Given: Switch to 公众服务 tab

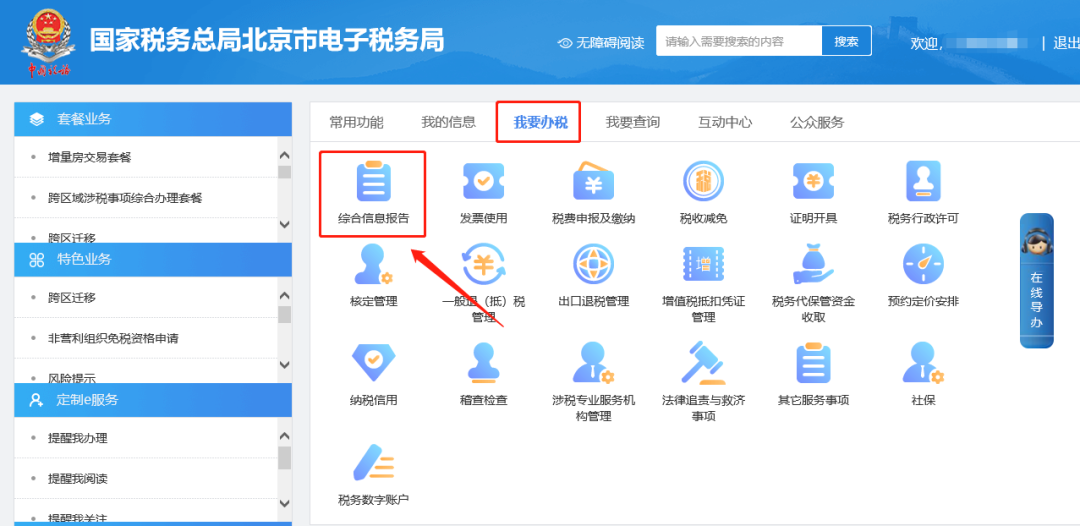Looking at the screenshot, I should click(818, 123).
